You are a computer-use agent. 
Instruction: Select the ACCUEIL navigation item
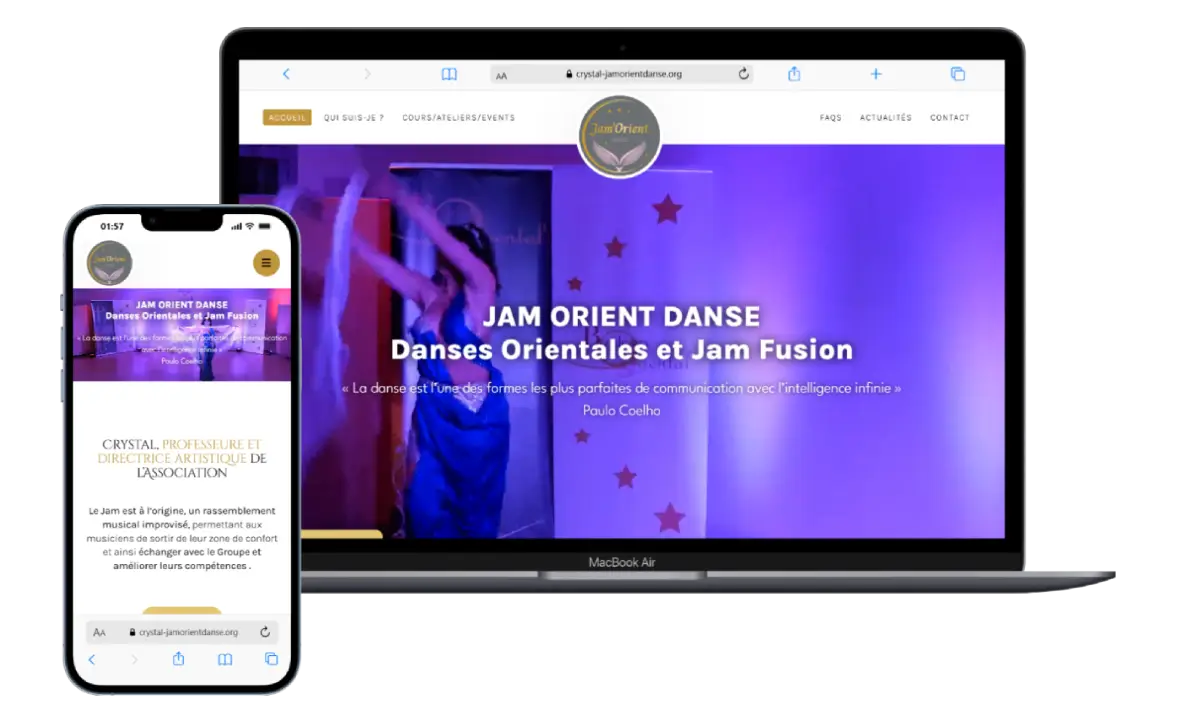point(287,118)
